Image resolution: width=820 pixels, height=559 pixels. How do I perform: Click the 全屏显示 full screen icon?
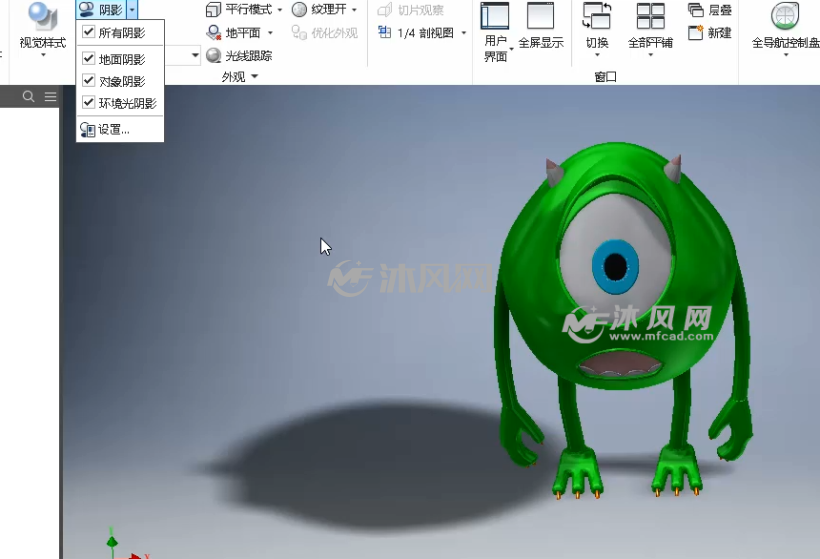pyautogui.click(x=540, y=16)
